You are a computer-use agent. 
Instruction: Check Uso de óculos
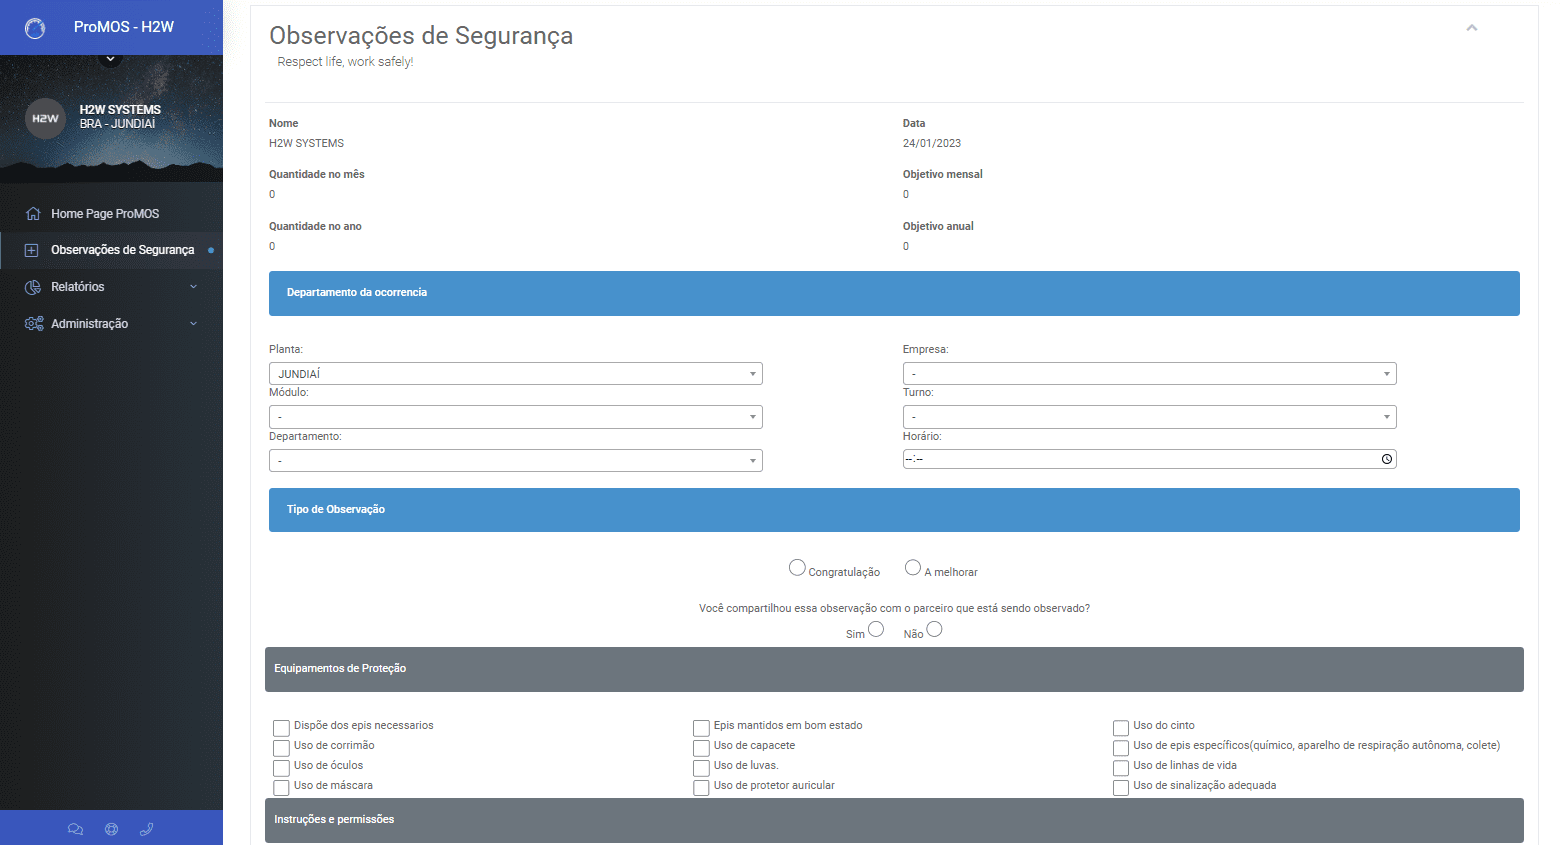click(x=281, y=768)
